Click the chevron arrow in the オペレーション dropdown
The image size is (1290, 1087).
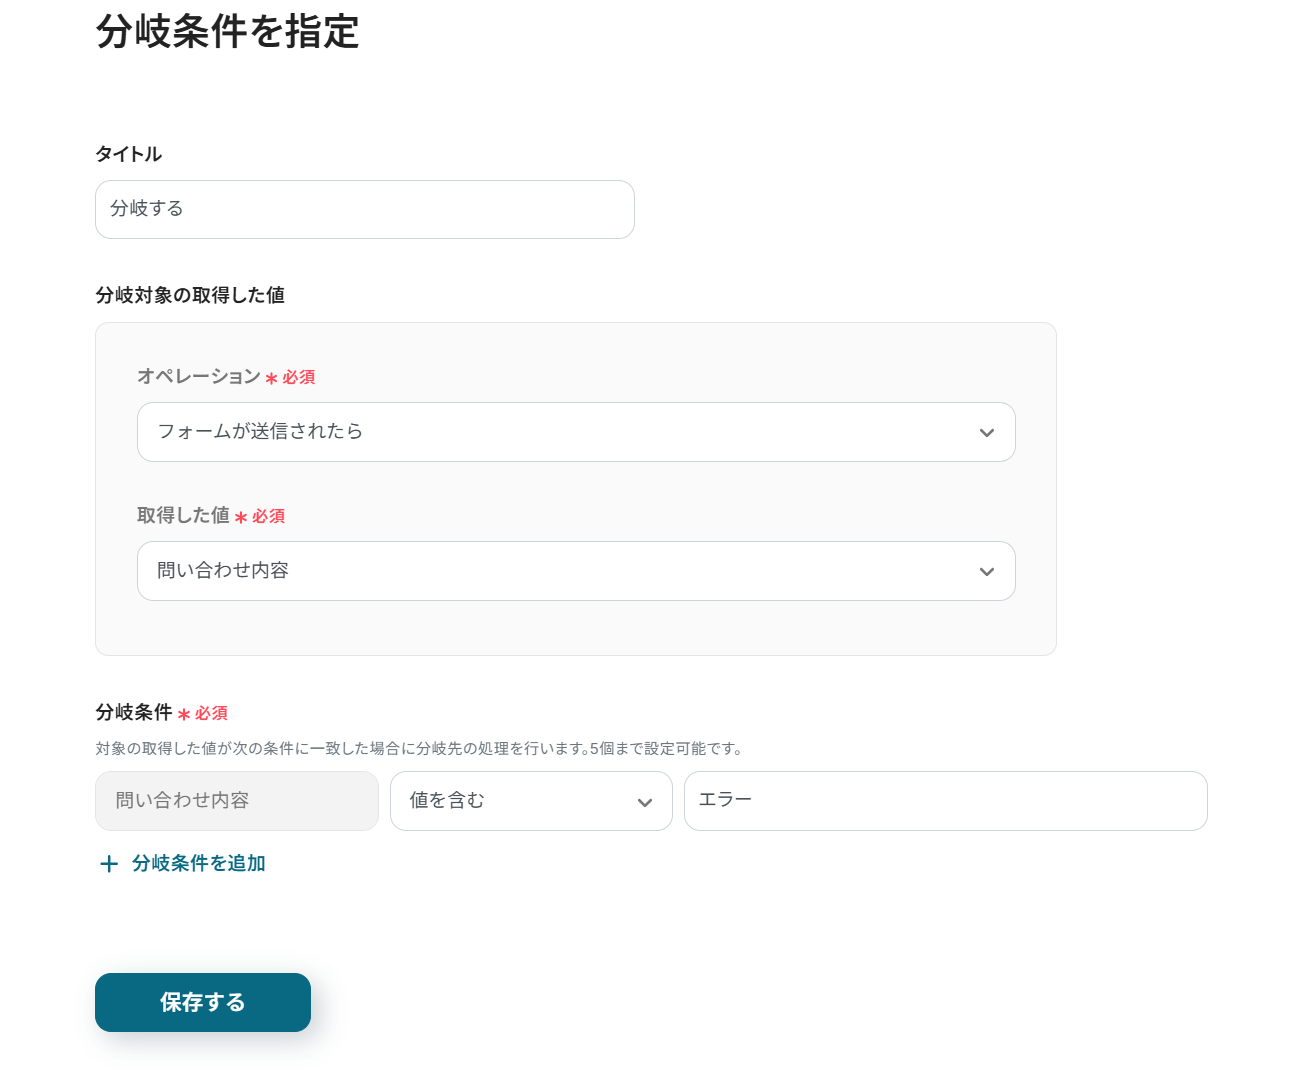coord(987,433)
